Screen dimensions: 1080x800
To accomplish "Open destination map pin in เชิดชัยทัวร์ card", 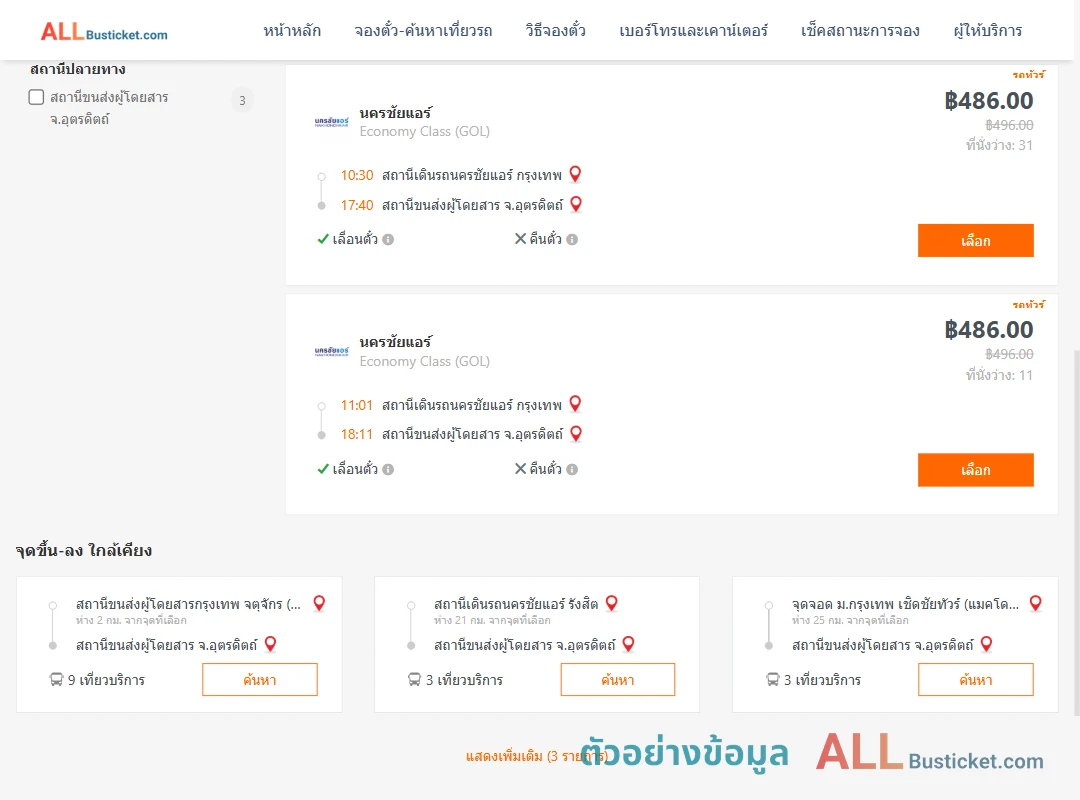I will pyautogui.click(x=986, y=644).
